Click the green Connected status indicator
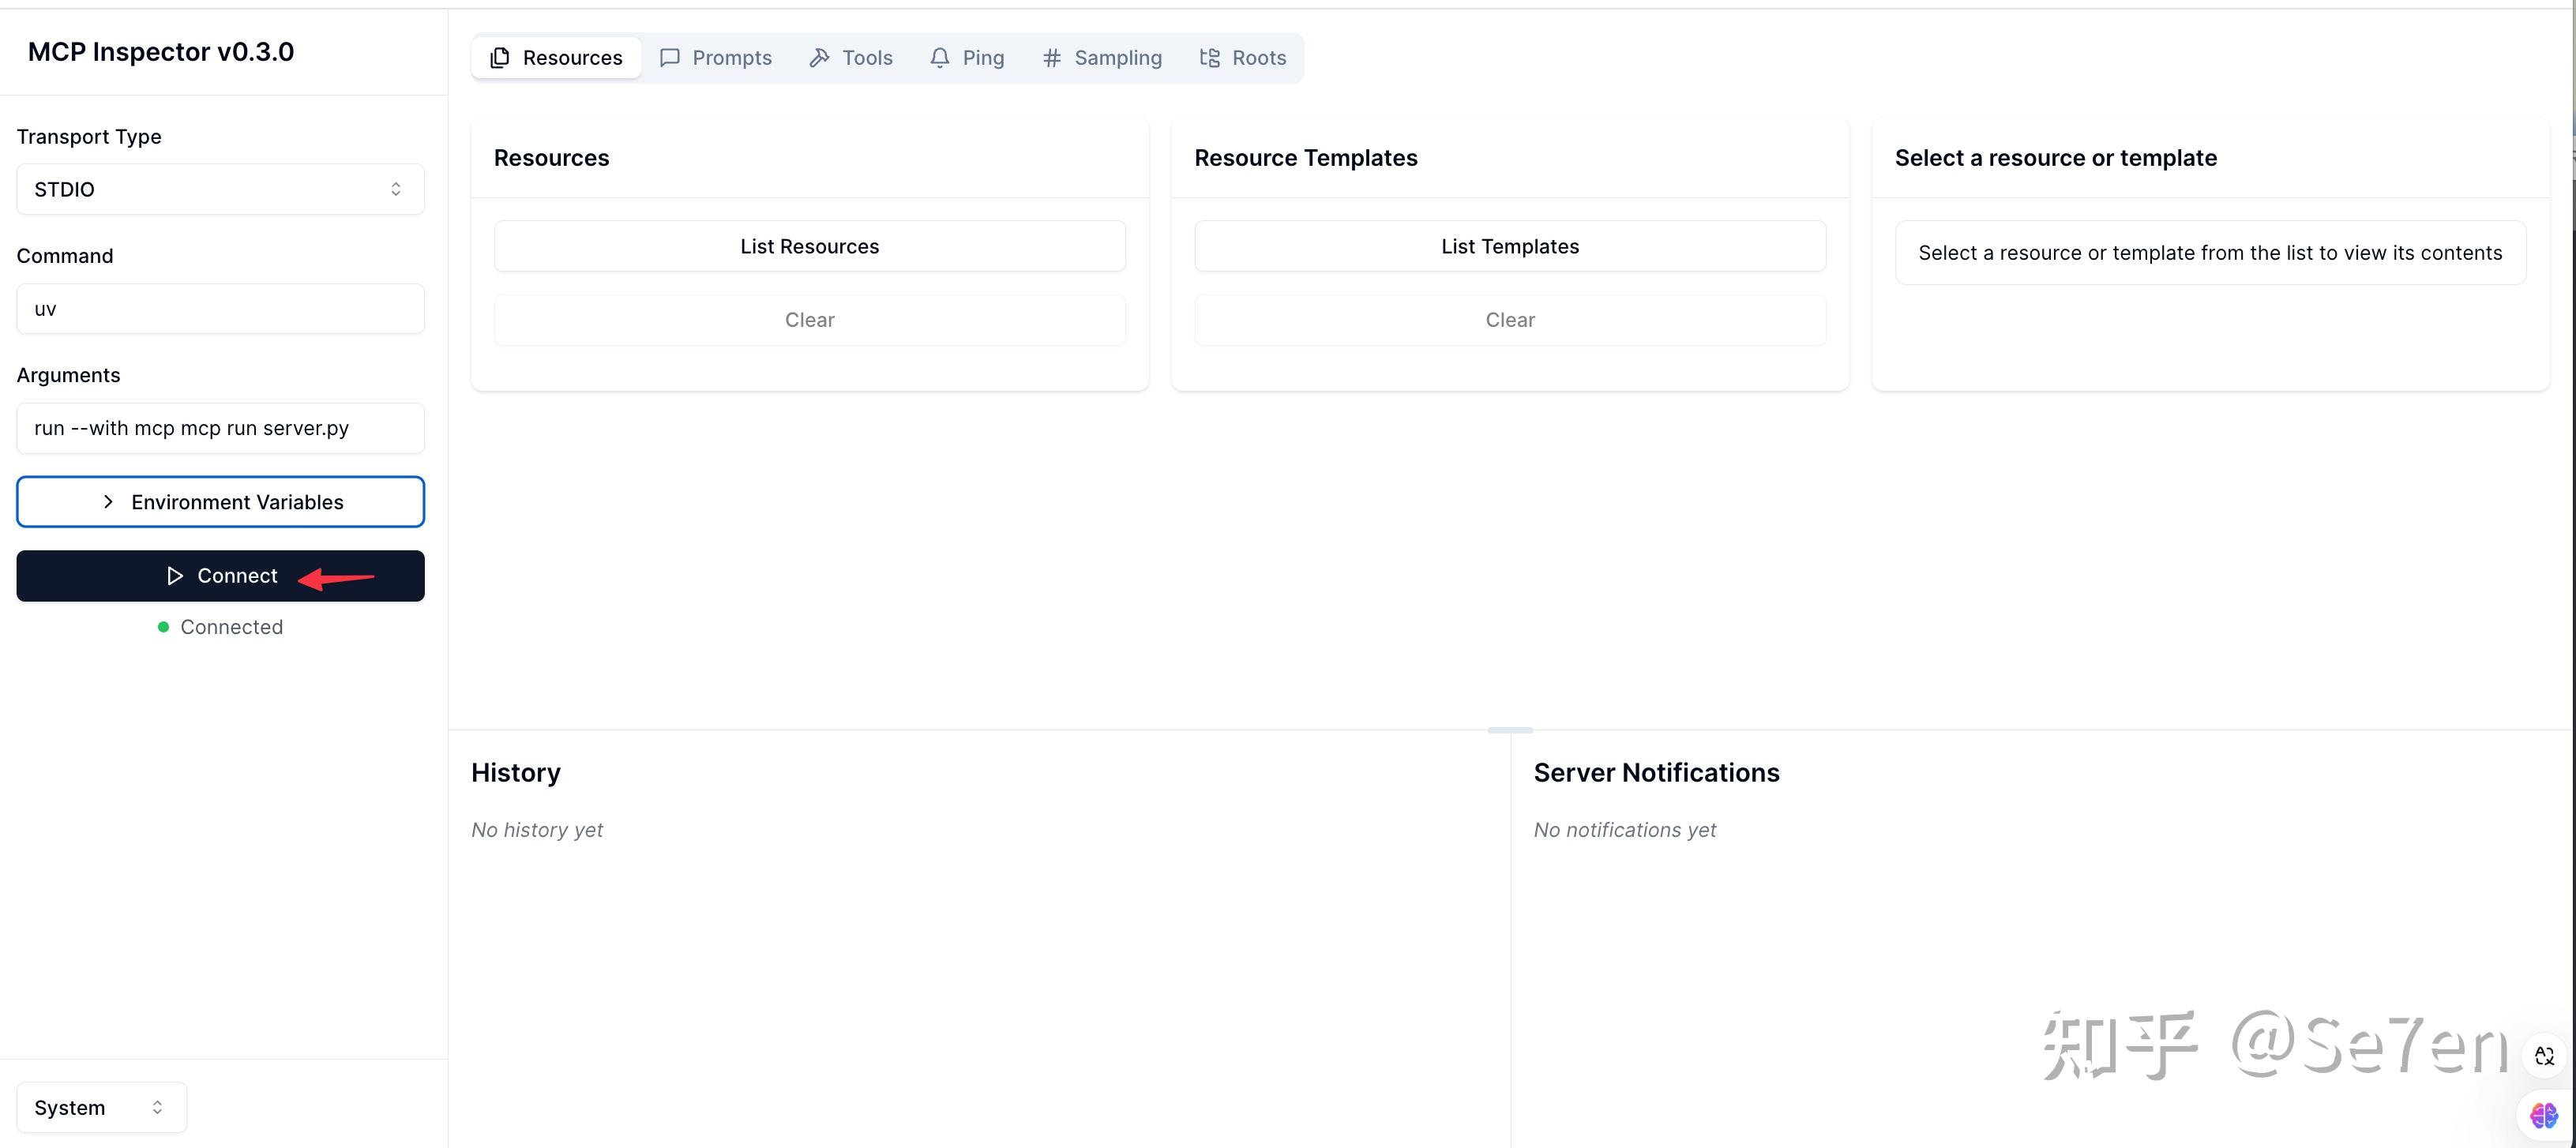 pos(164,627)
